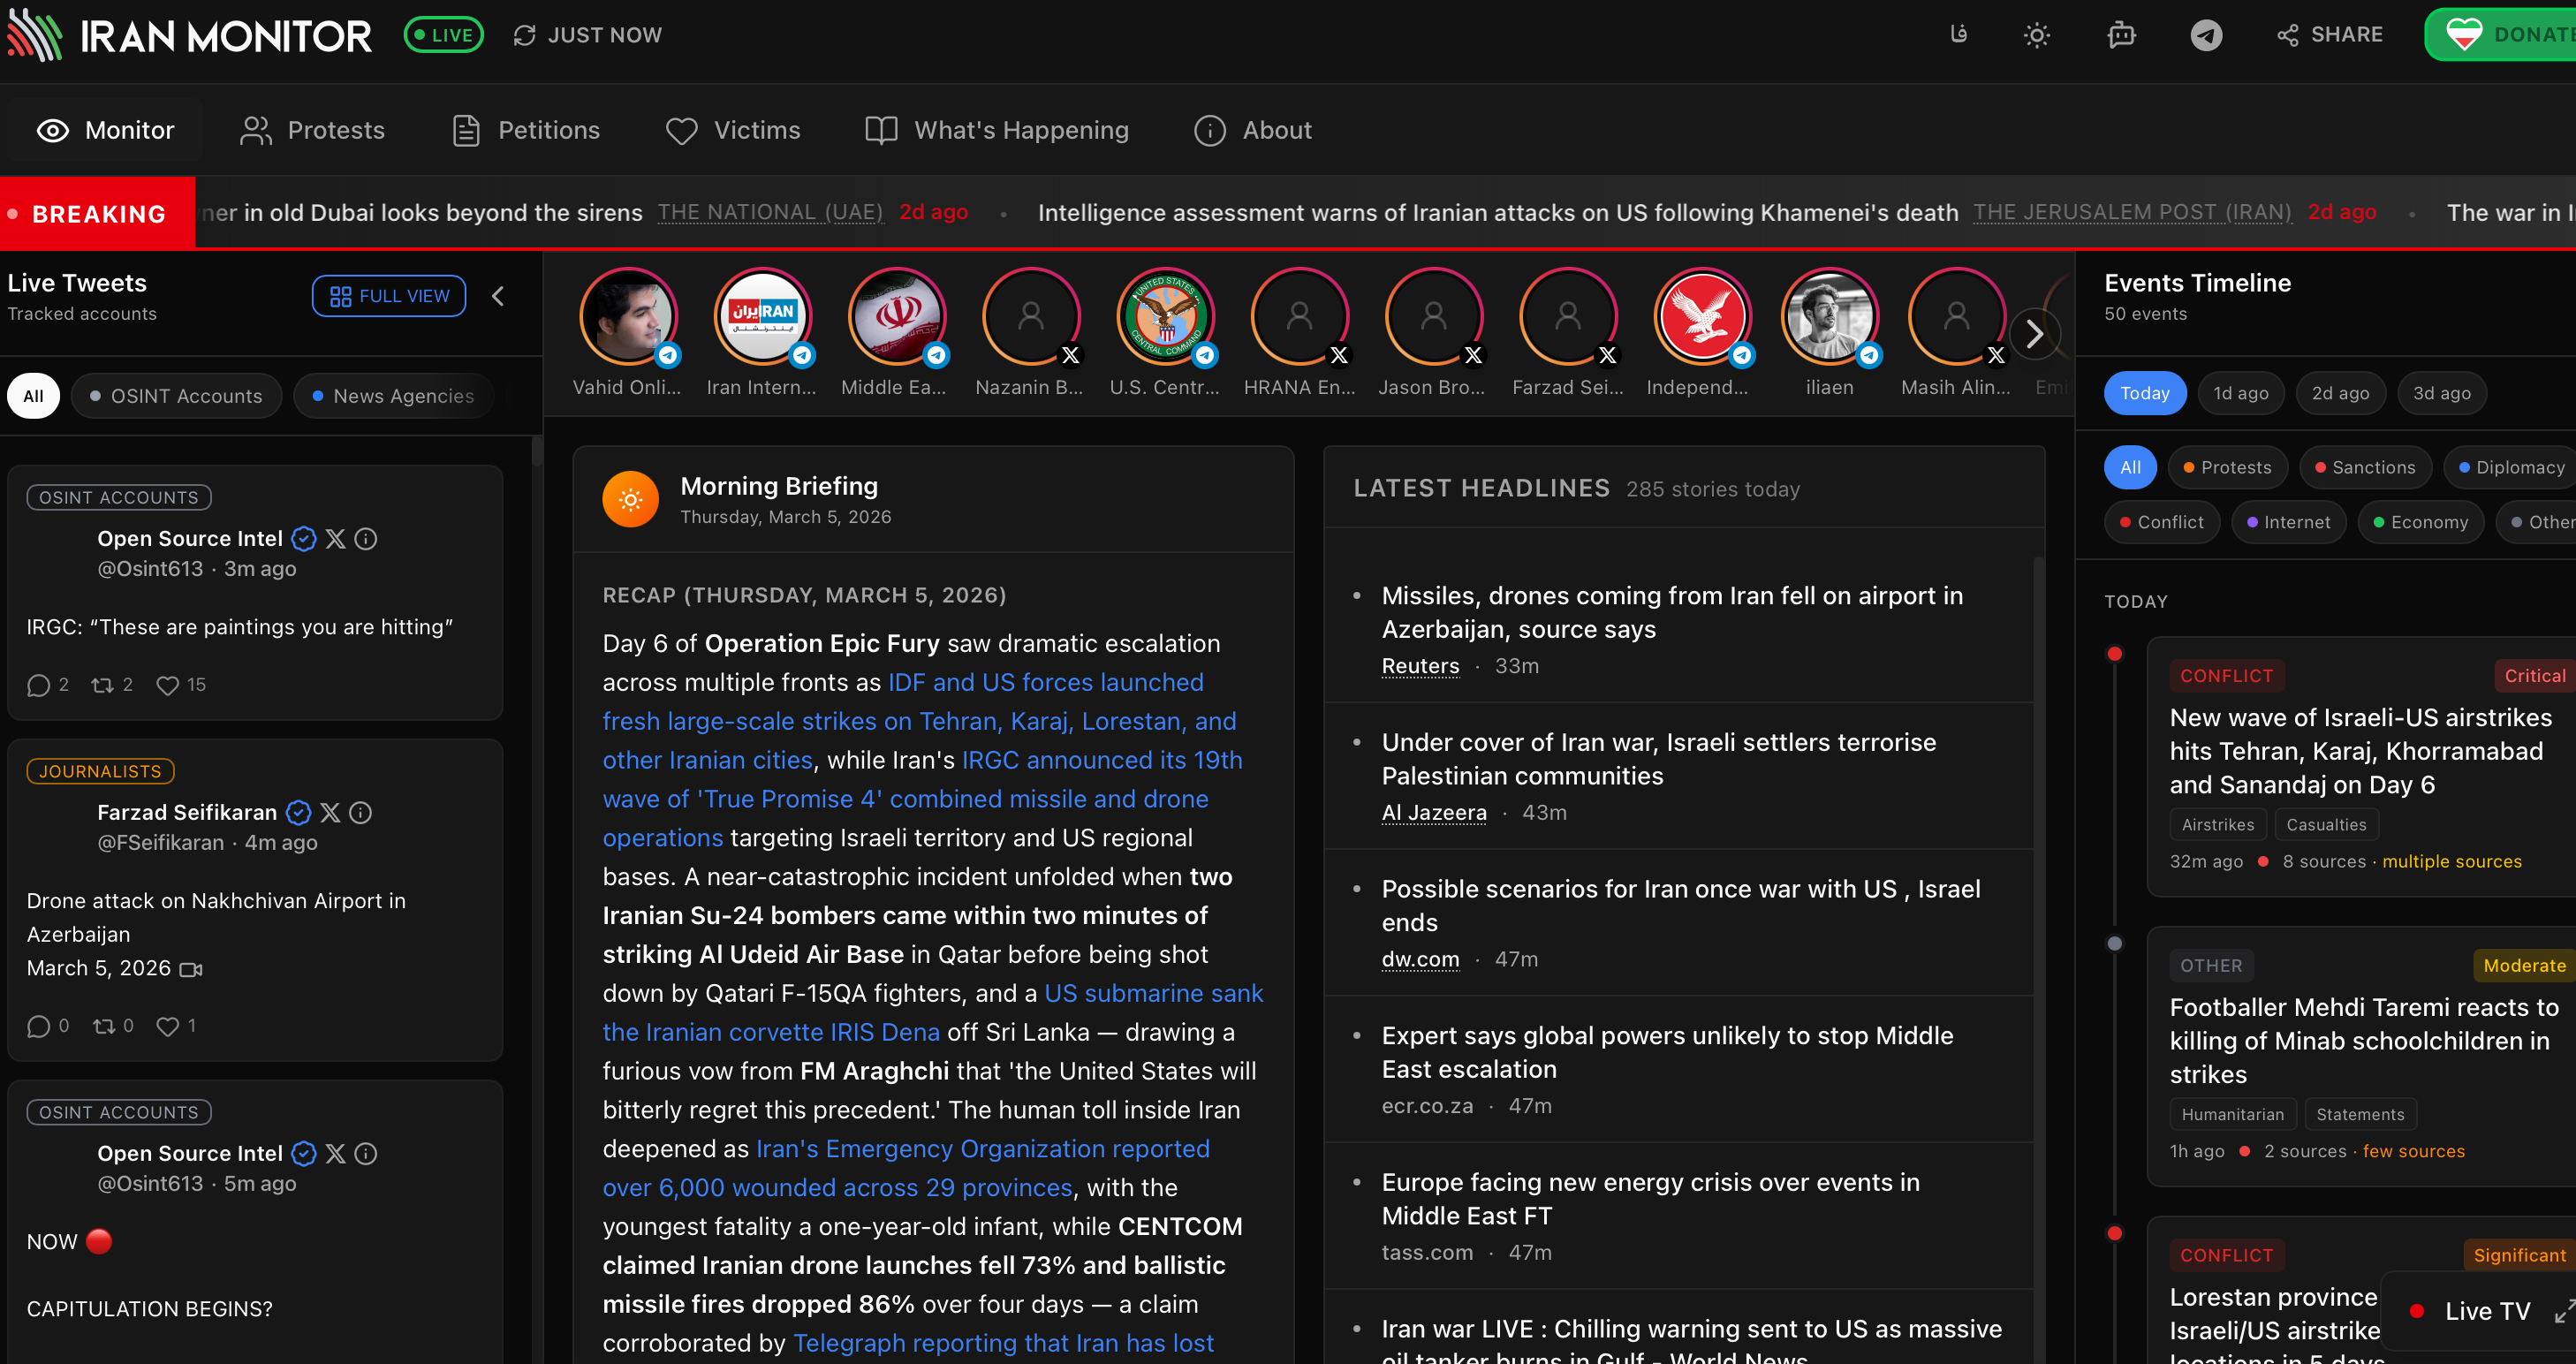Switch to the Victims tab
This screenshot has width=2576, height=1364.
click(x=733, y=130)
